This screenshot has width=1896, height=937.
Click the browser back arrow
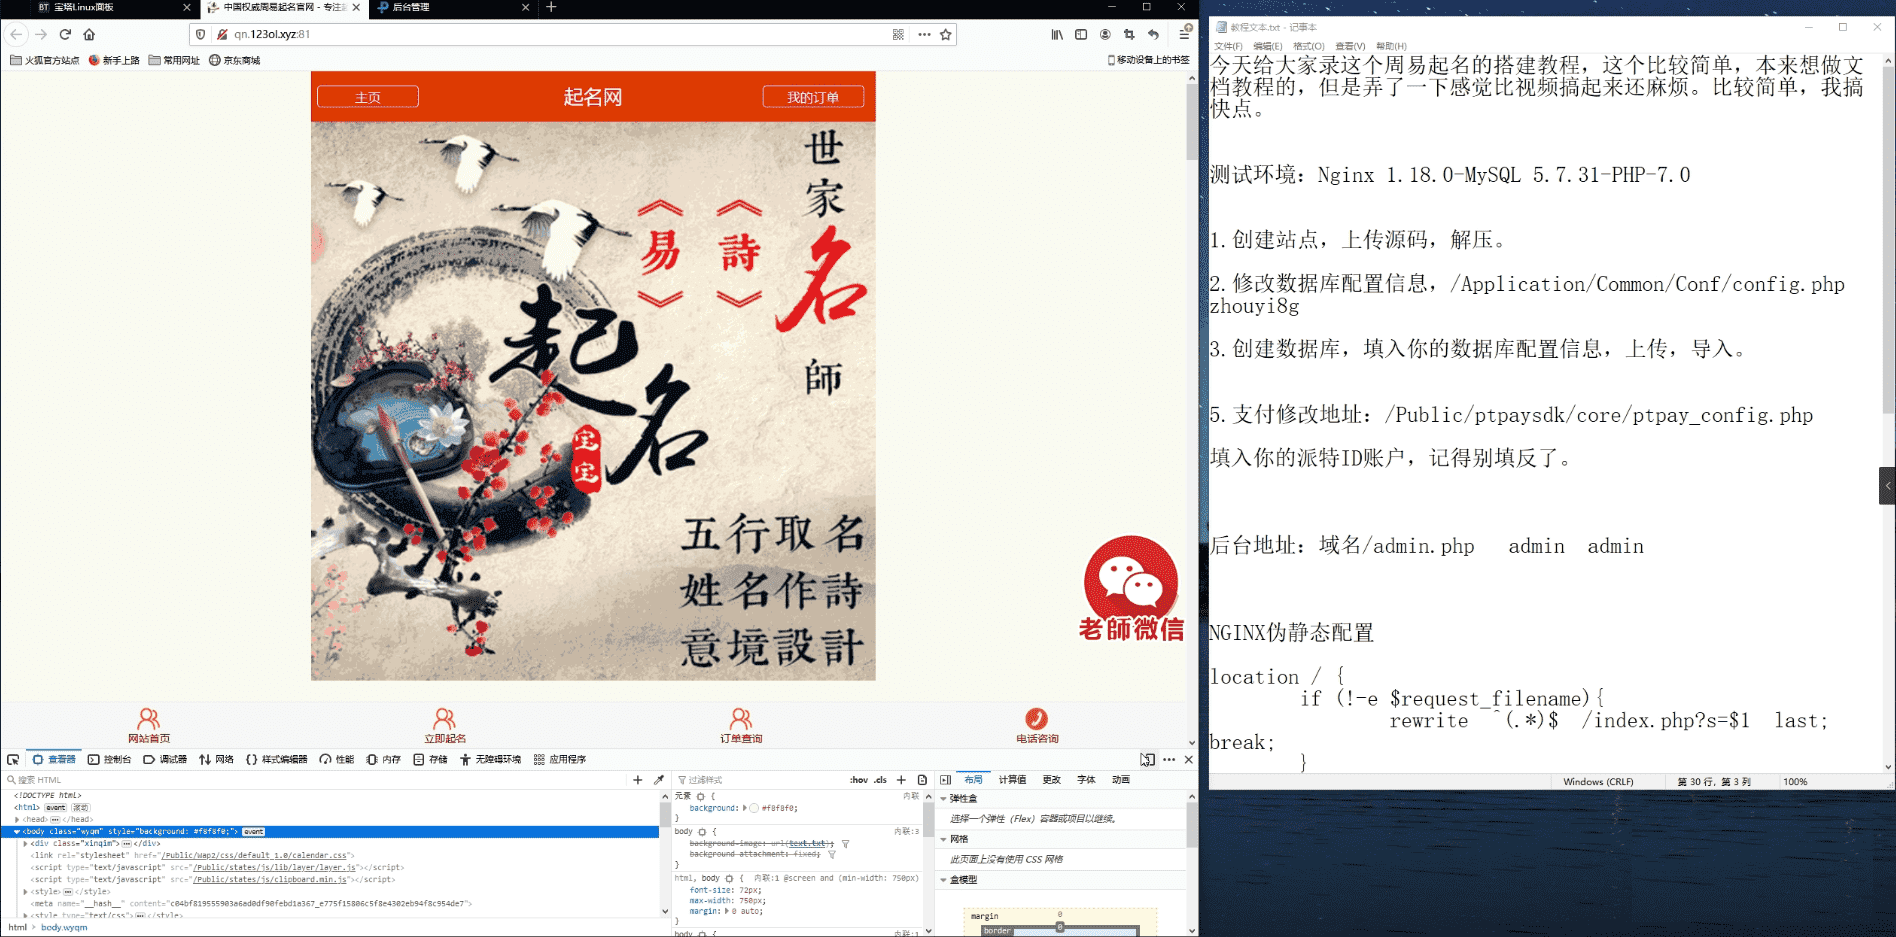click(16, 34)
